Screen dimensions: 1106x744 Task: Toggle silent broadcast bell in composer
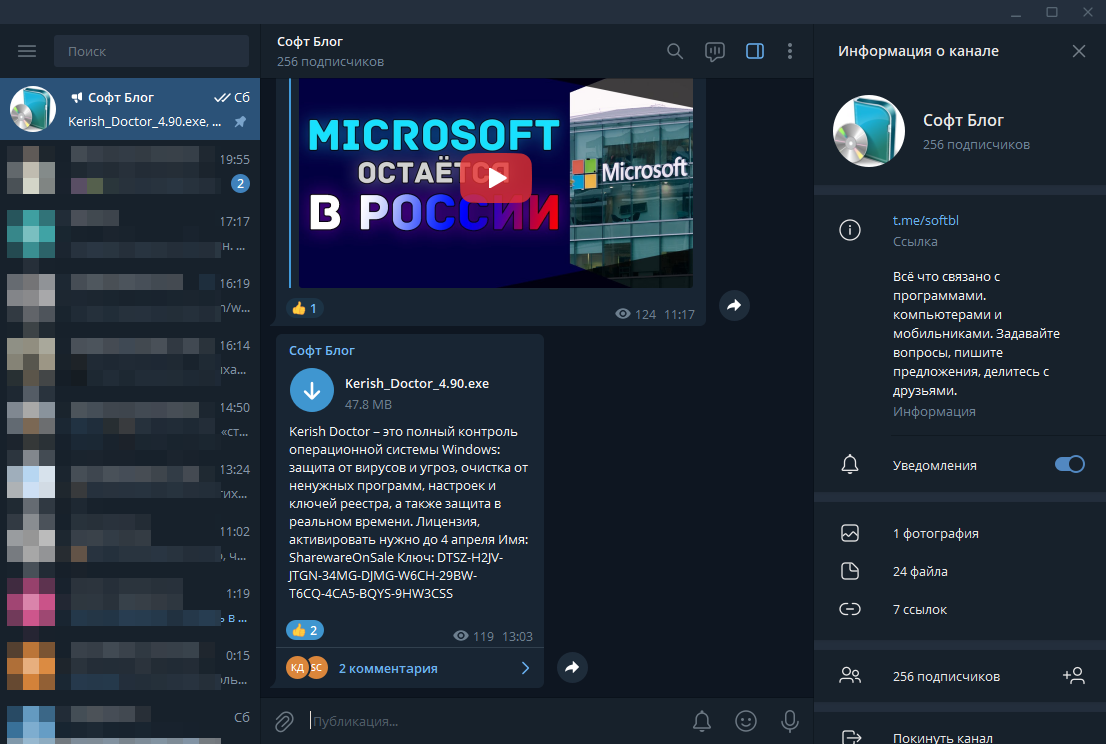coord(702,721)
